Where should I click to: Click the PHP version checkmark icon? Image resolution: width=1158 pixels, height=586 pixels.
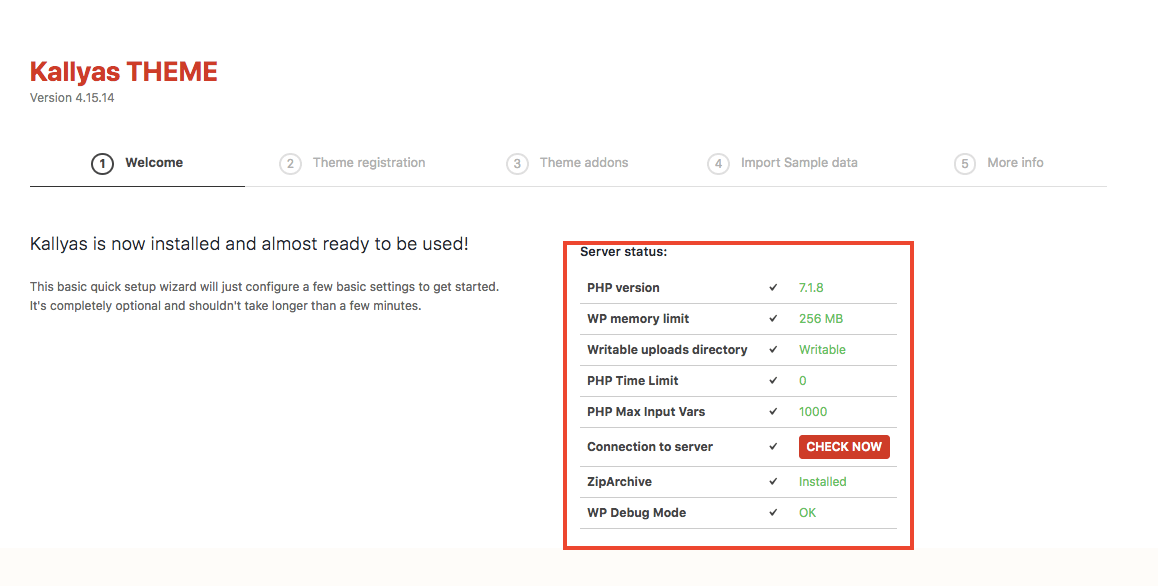773,288
